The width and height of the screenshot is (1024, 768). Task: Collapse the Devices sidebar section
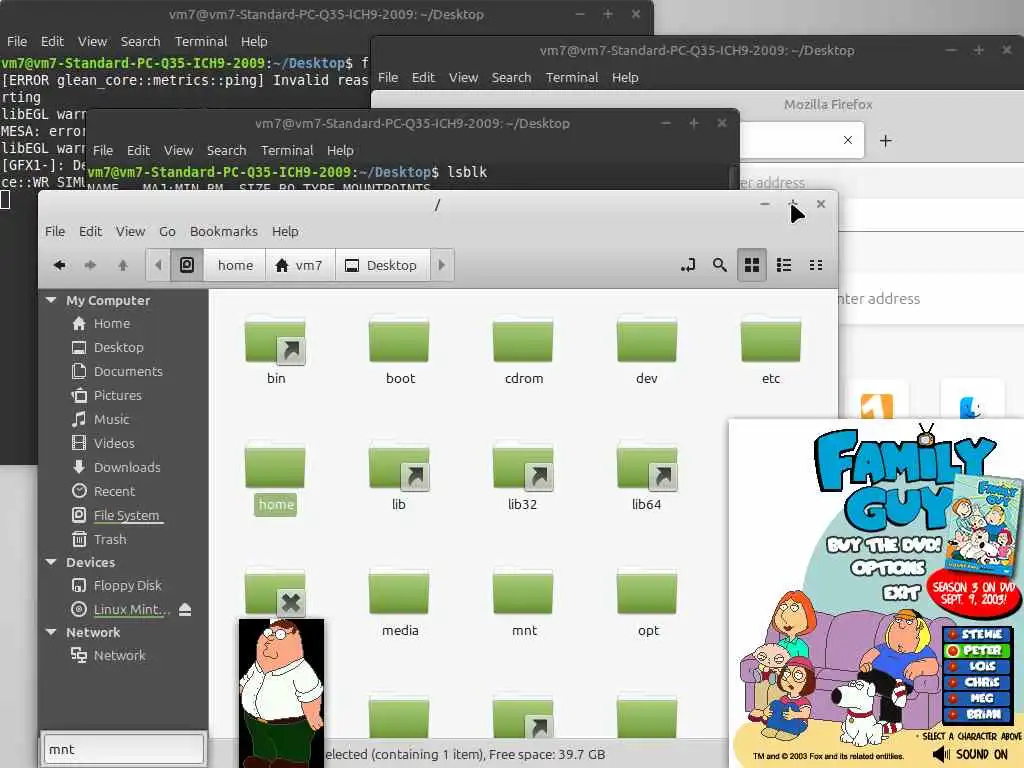click(x=51, y=562)
